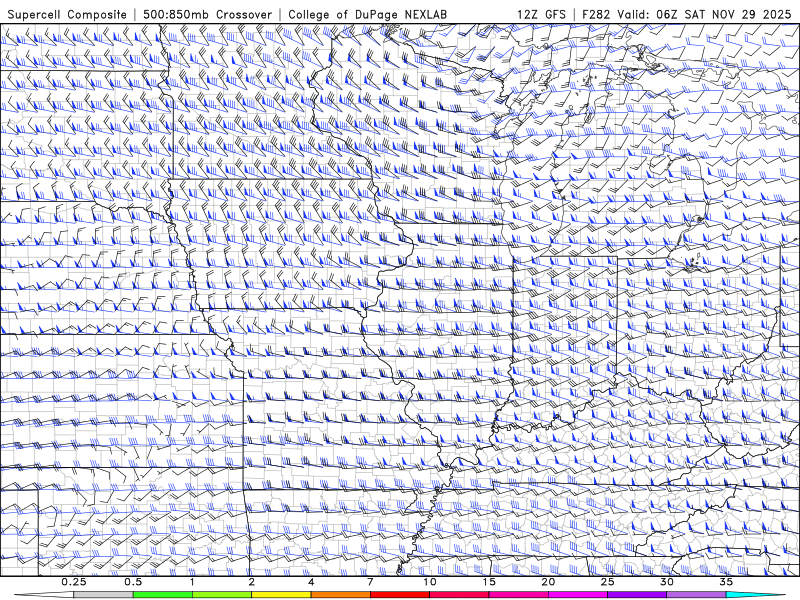Select the gray legend swatch after 0.25

[103, 595]
